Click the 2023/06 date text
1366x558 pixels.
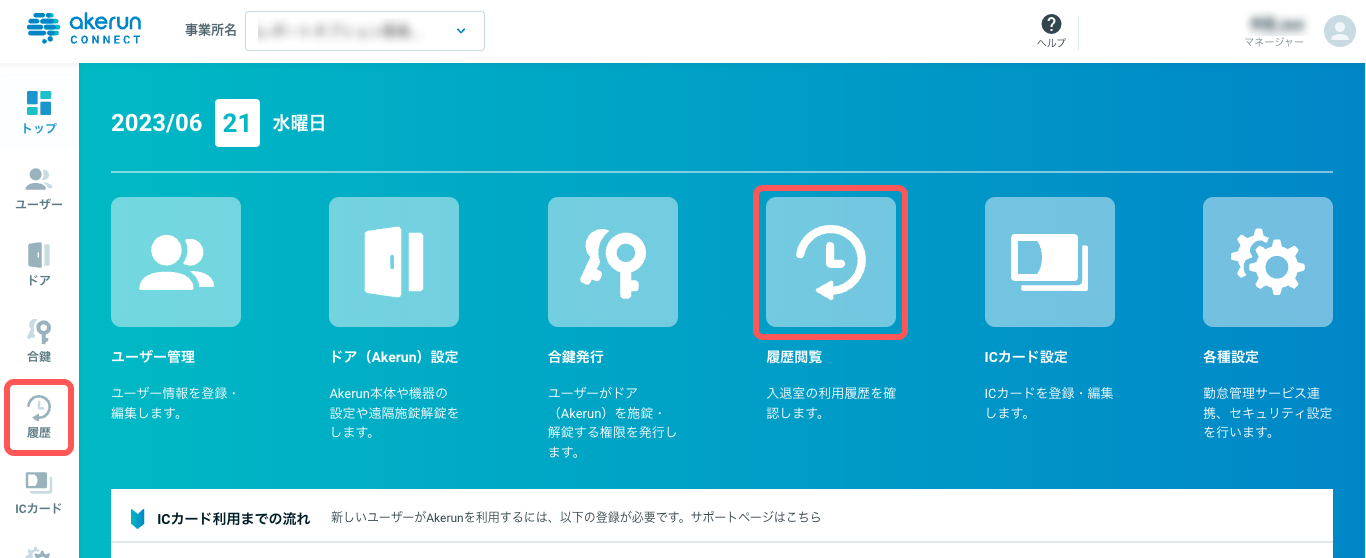[x=157, y=123]
